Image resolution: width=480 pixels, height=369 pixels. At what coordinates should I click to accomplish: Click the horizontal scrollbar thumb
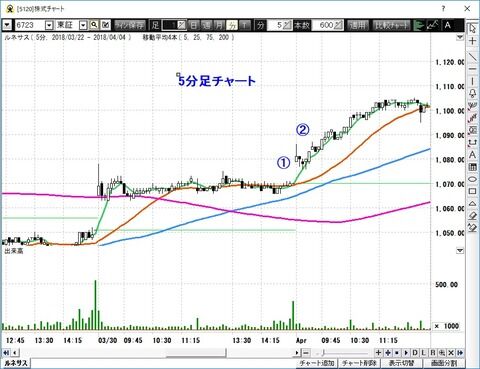196,352
